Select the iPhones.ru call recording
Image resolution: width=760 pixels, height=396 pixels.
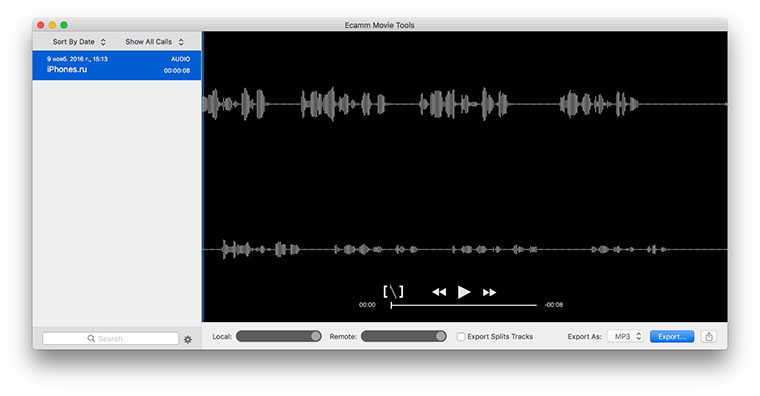[x=117, y=65]
